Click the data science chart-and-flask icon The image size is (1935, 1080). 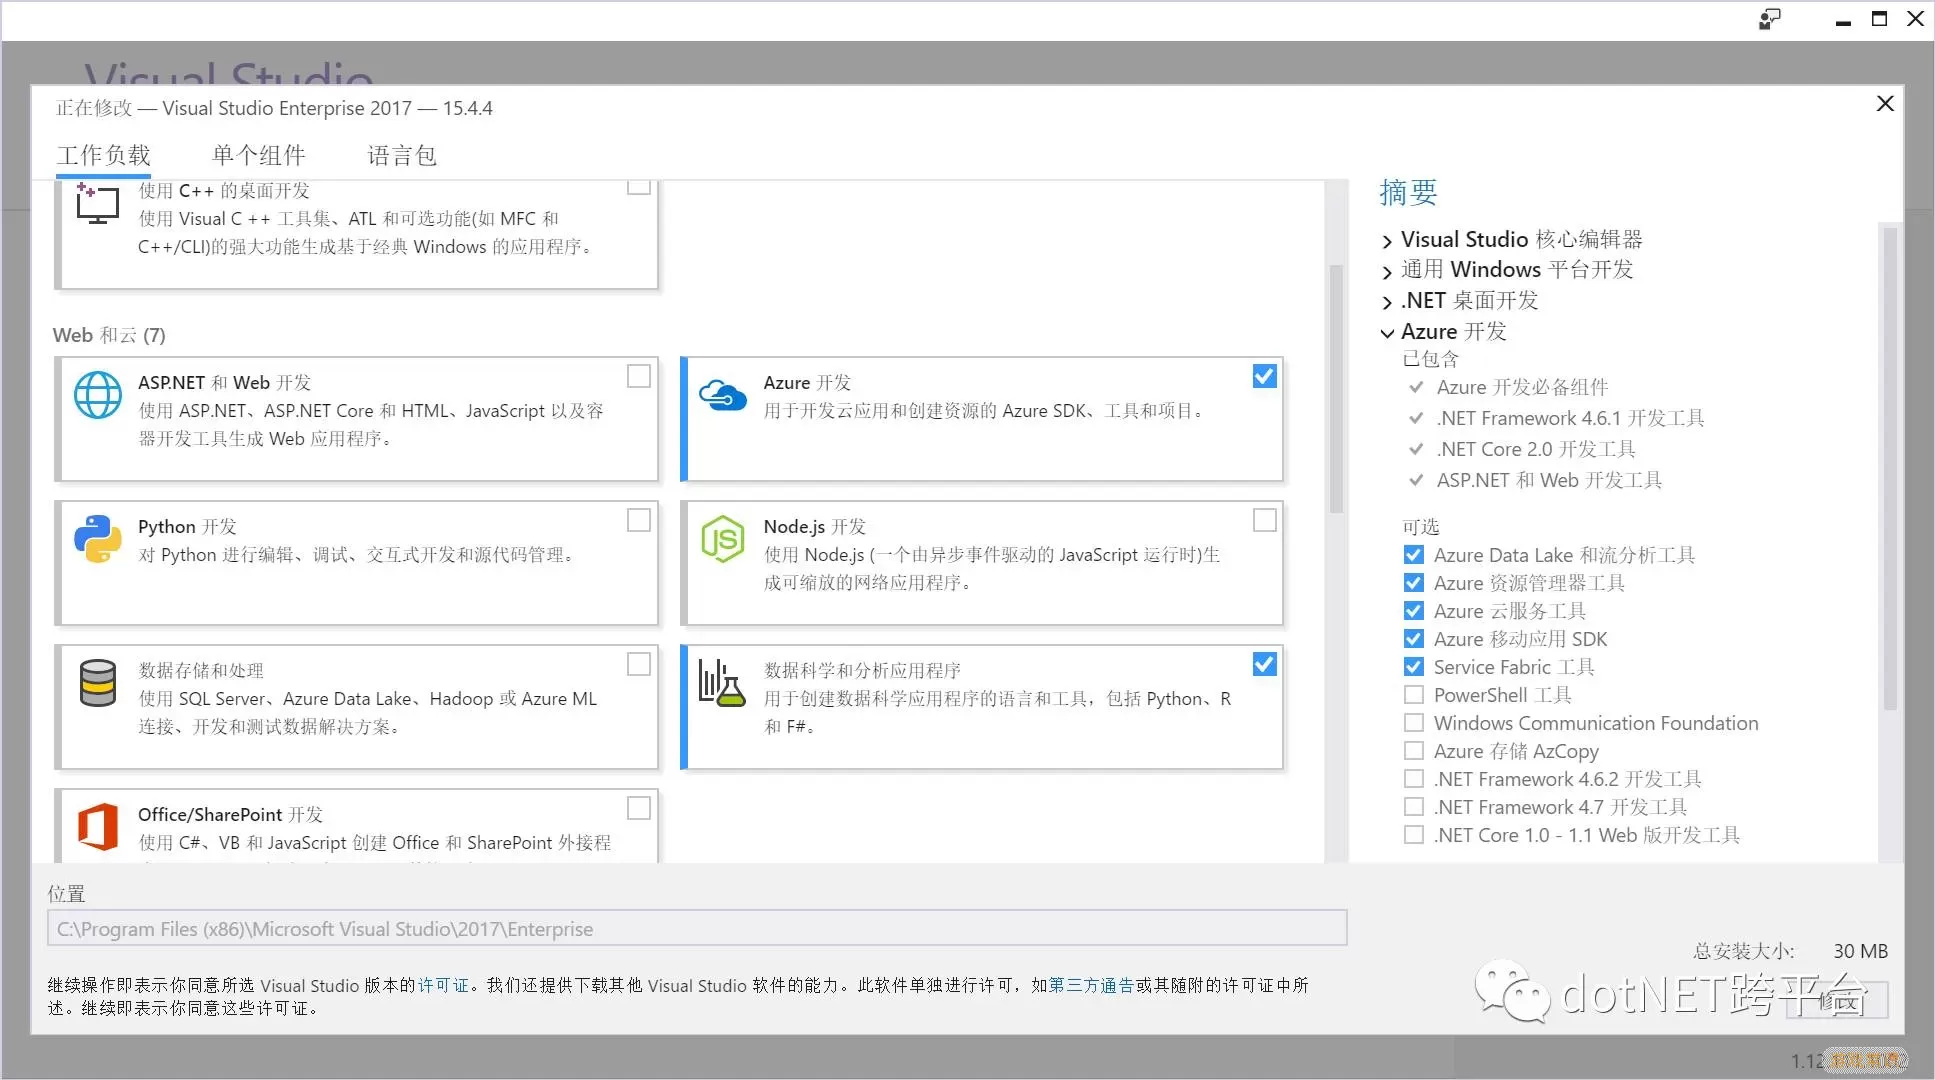[x=722, y=683]
